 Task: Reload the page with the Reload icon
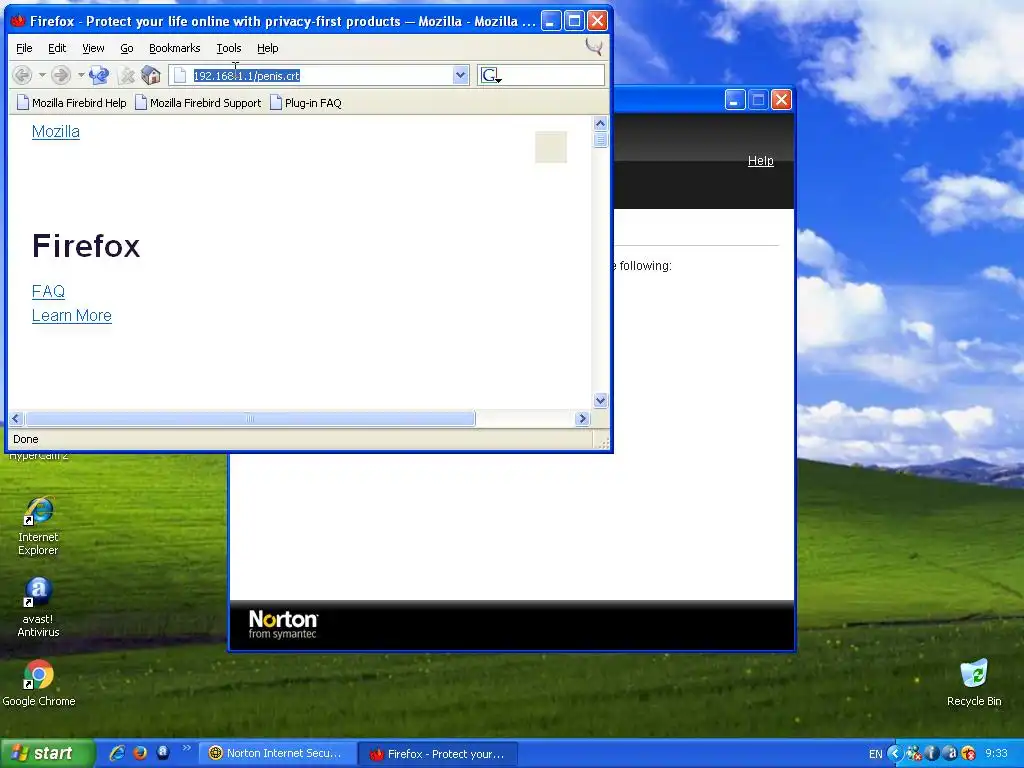click(99, 75)
